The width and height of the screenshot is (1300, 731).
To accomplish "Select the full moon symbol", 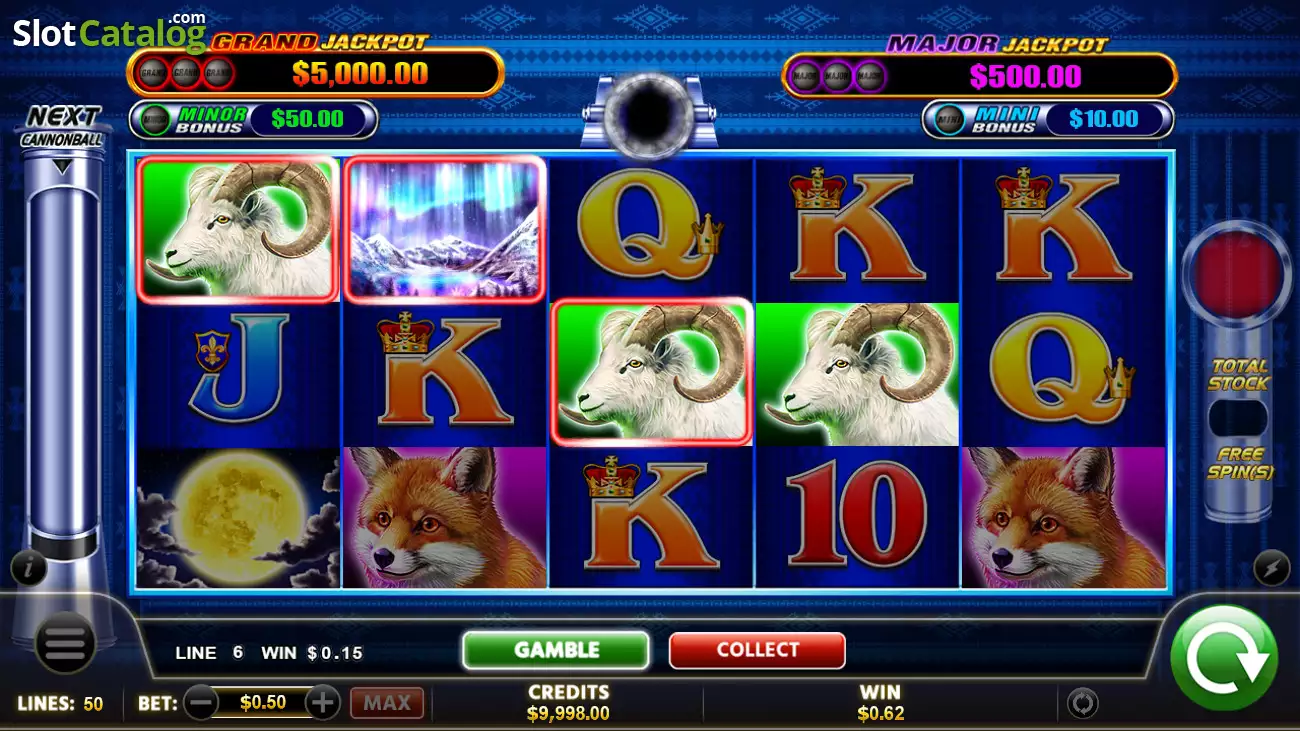I will tap(238, 518).
